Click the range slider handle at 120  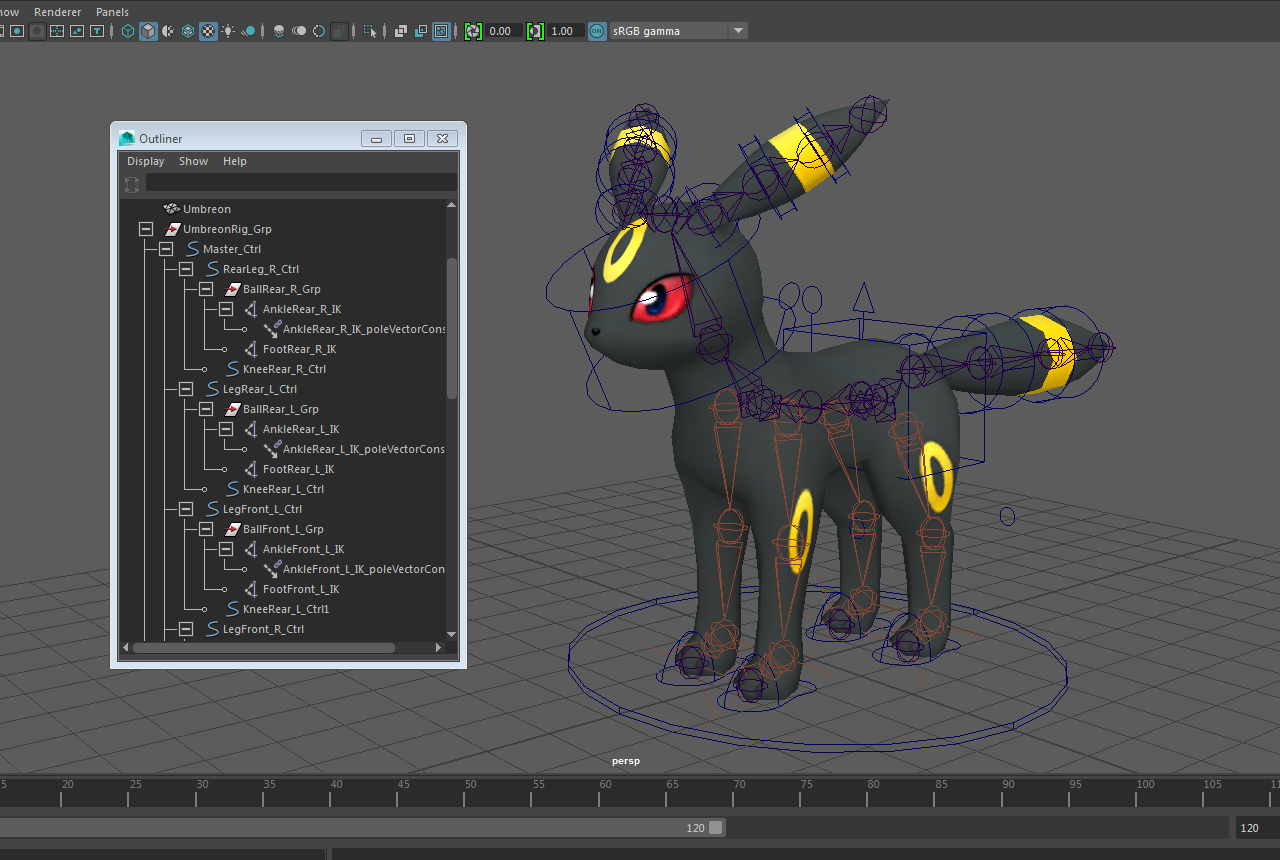(716, 828)
